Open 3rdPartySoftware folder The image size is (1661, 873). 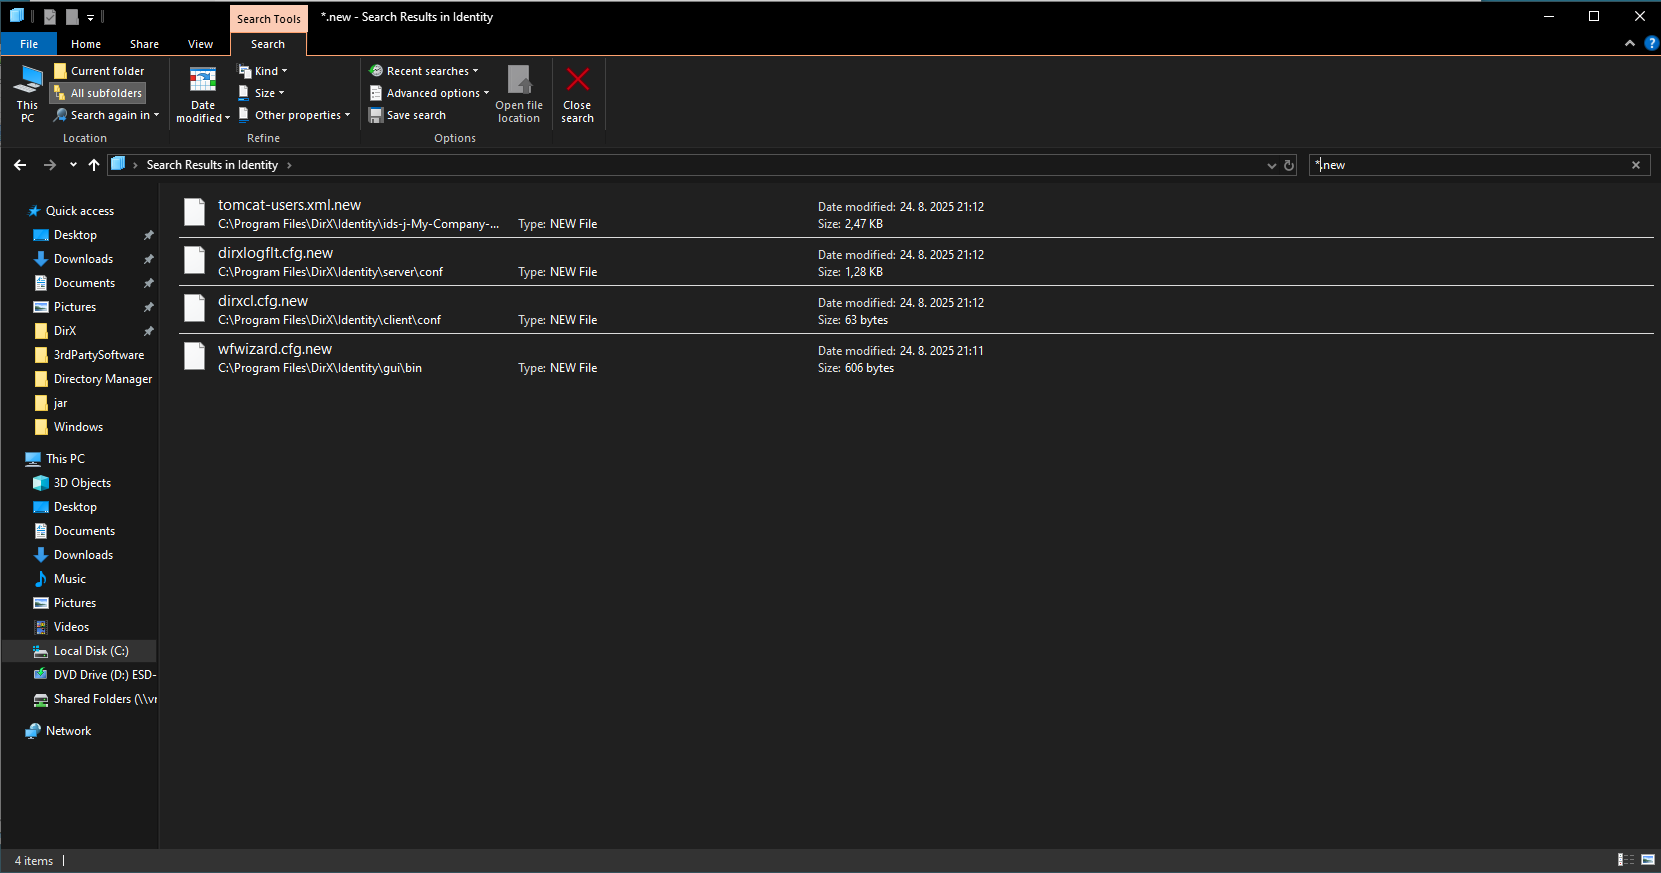tap(98, 355)
